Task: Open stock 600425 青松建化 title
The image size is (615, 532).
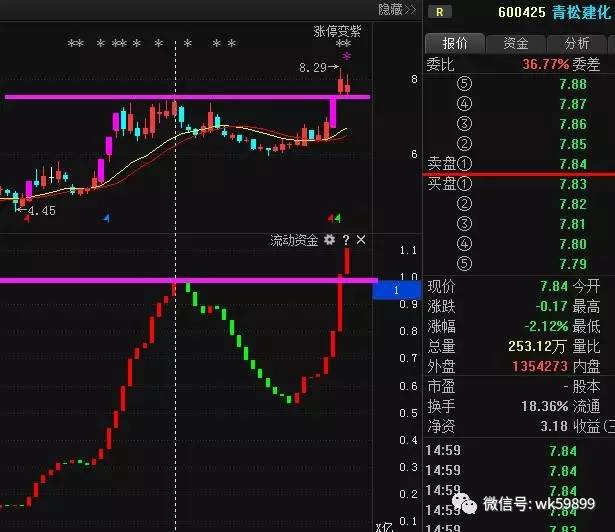Action: tap(554, 13)
